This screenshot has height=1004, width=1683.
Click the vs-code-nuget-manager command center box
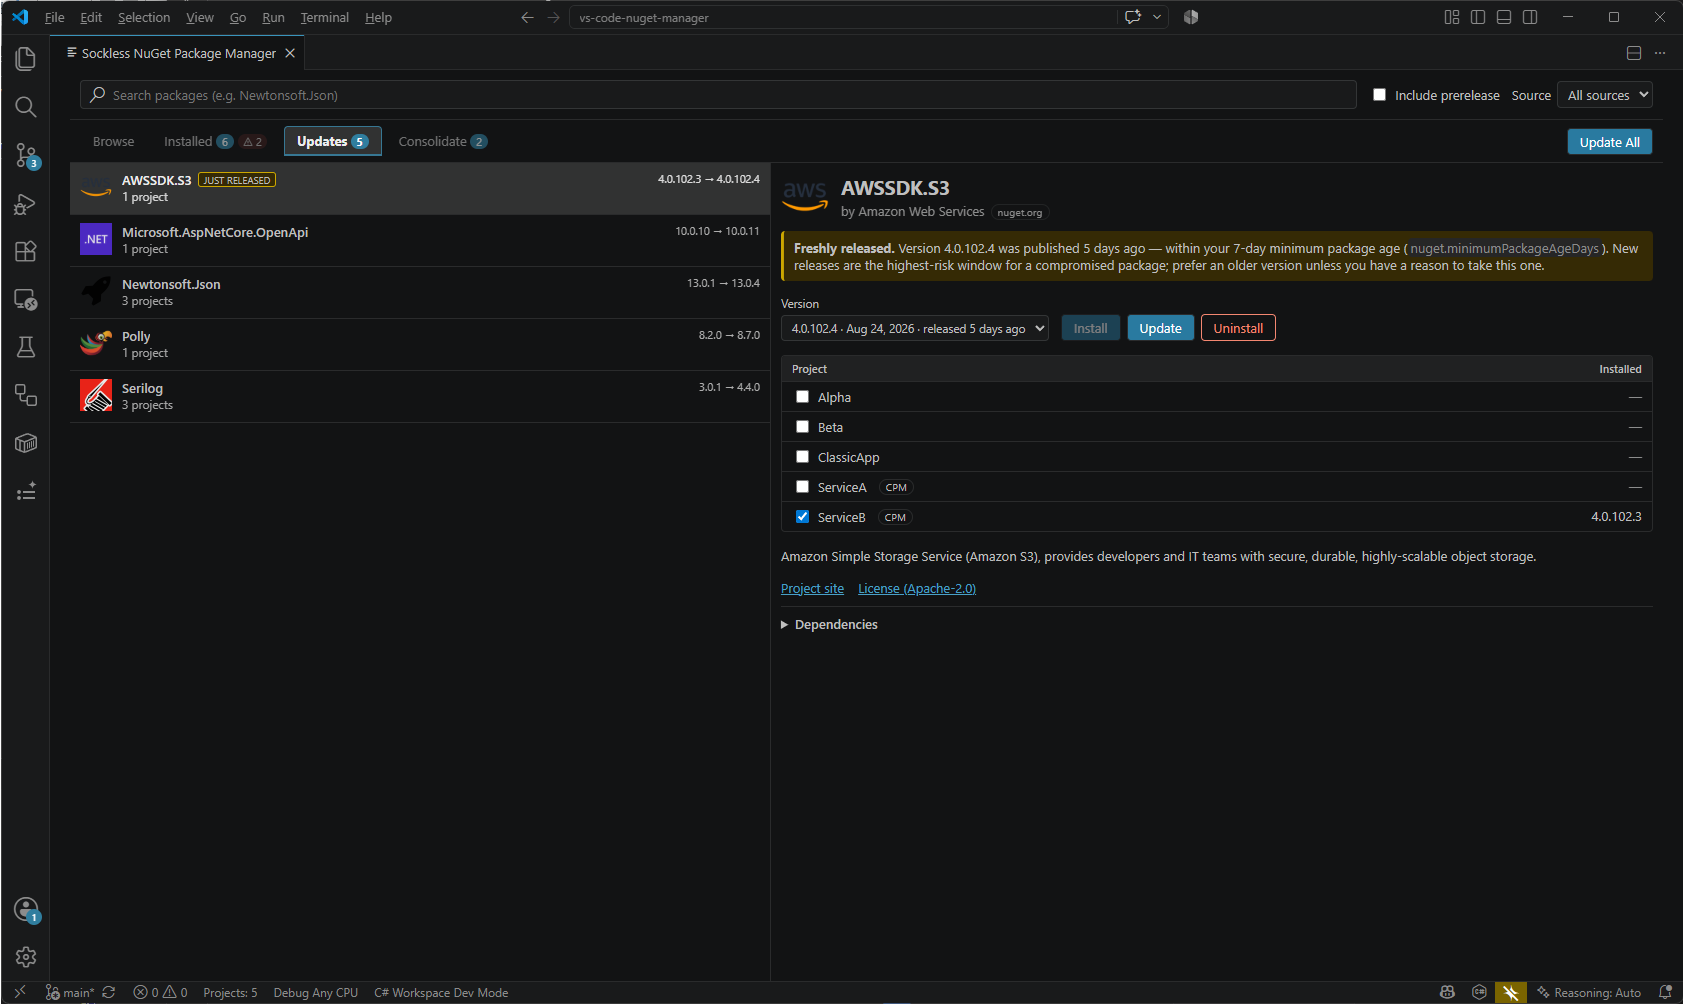[x=843, y=17]
